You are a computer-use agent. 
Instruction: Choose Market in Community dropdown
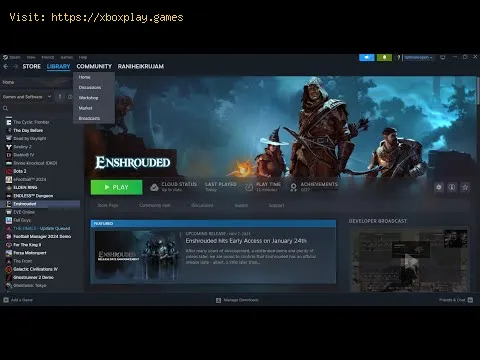pos(85,108)
